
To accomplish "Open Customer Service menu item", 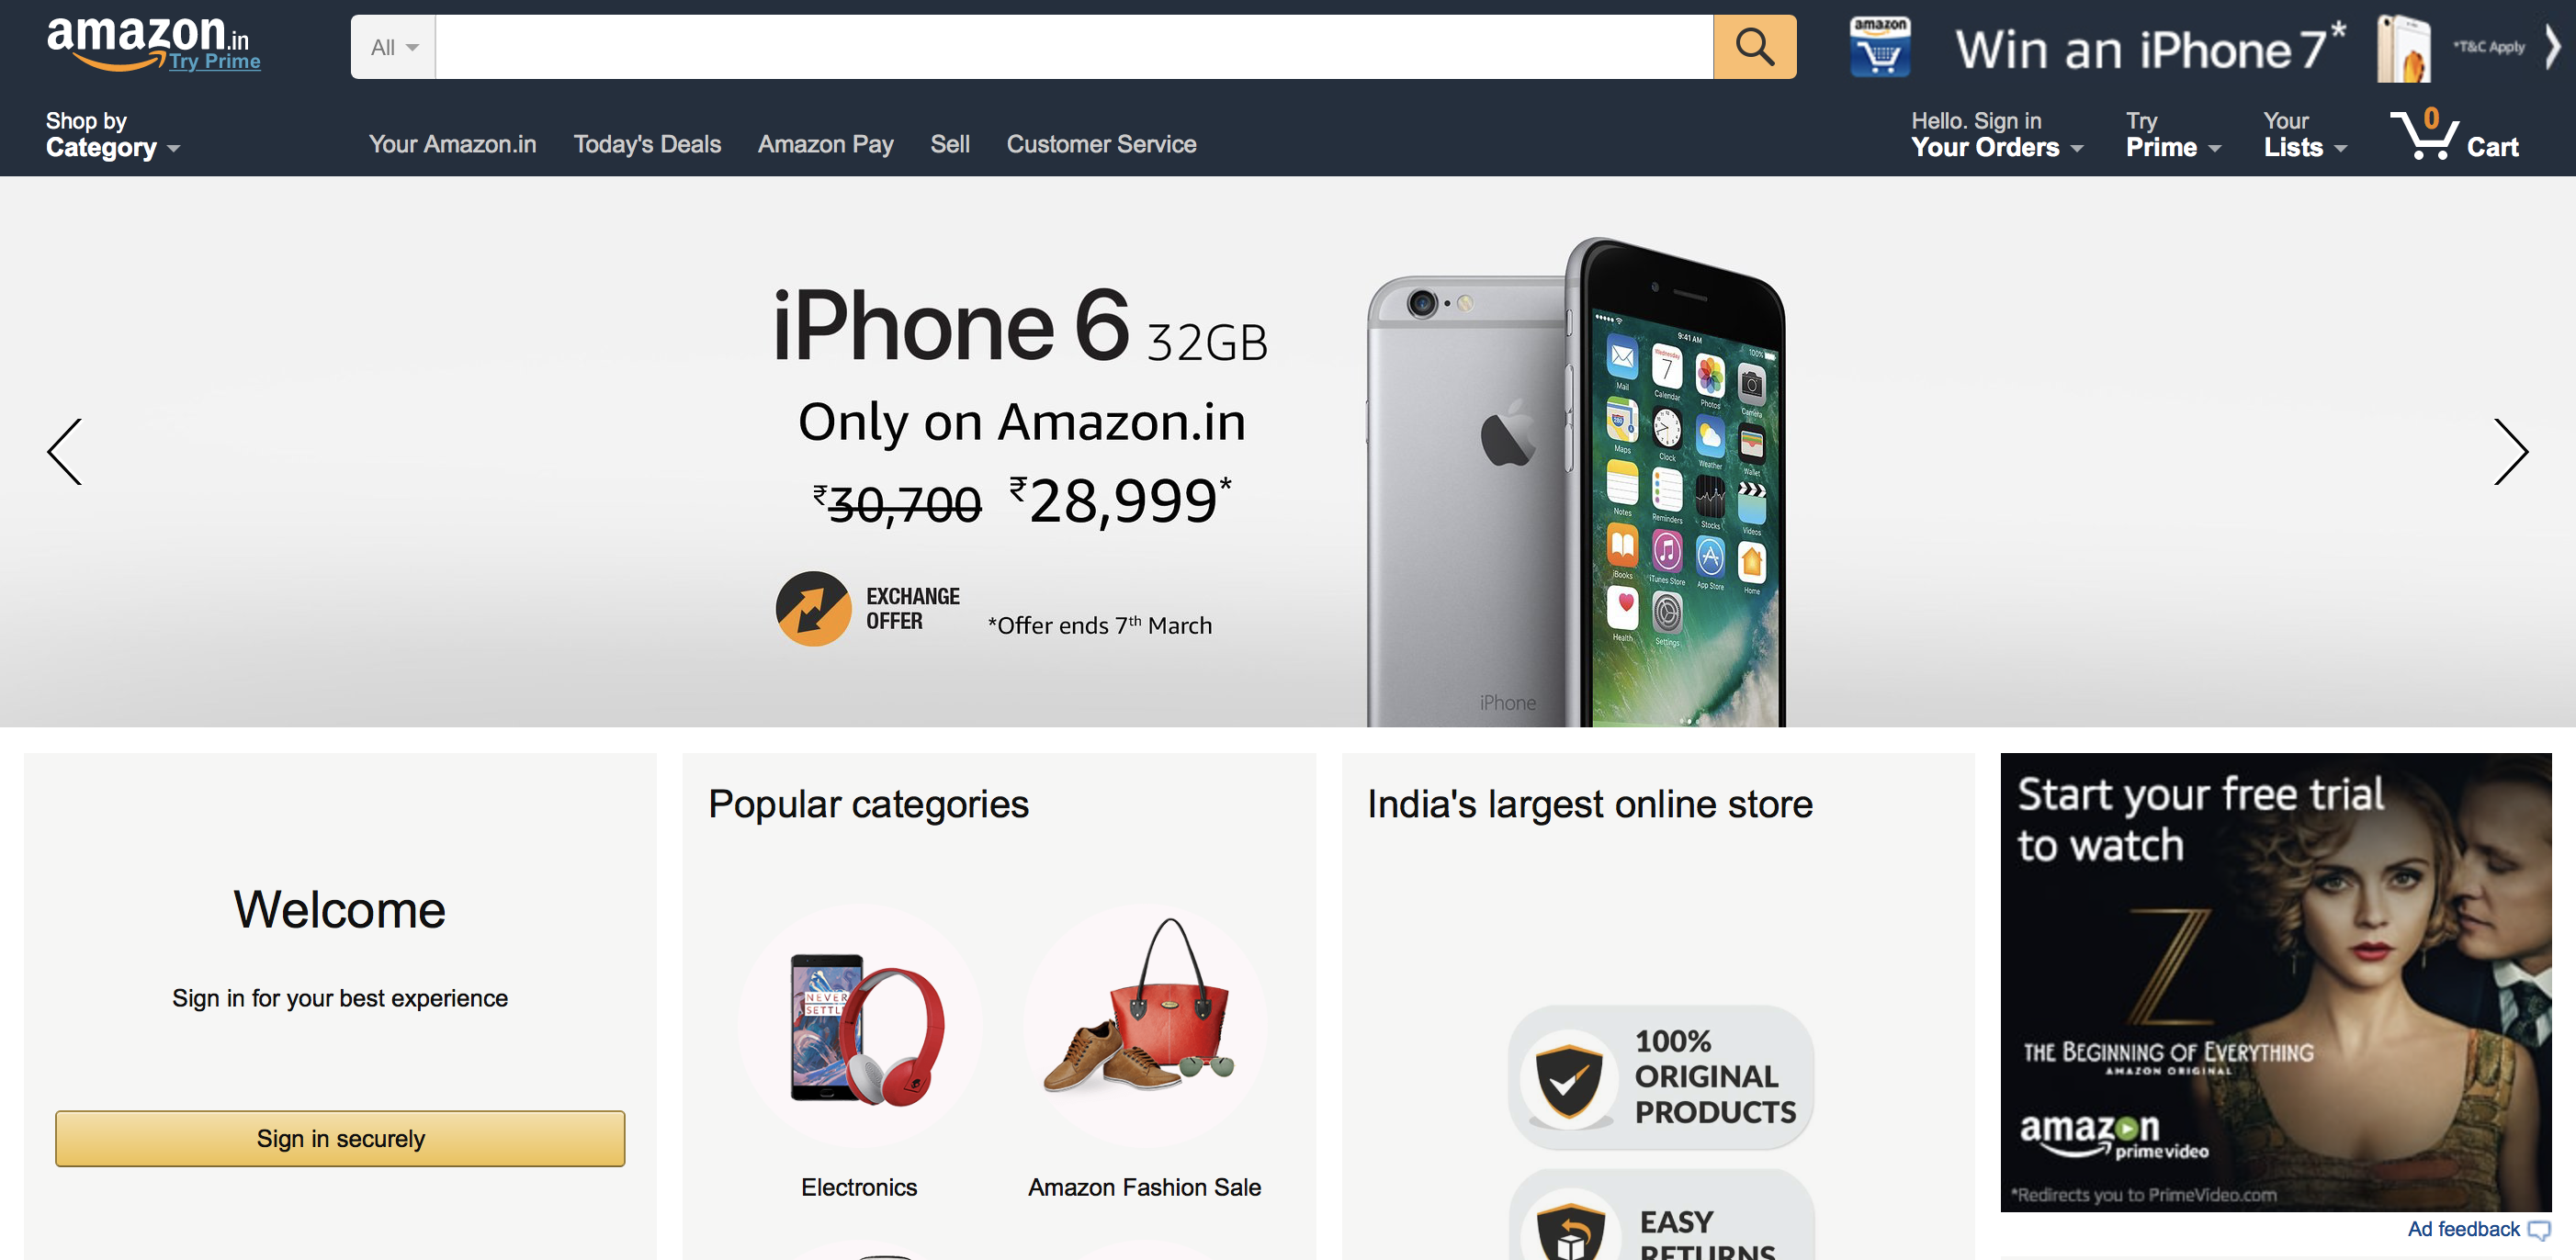I will click(1102, 144).
